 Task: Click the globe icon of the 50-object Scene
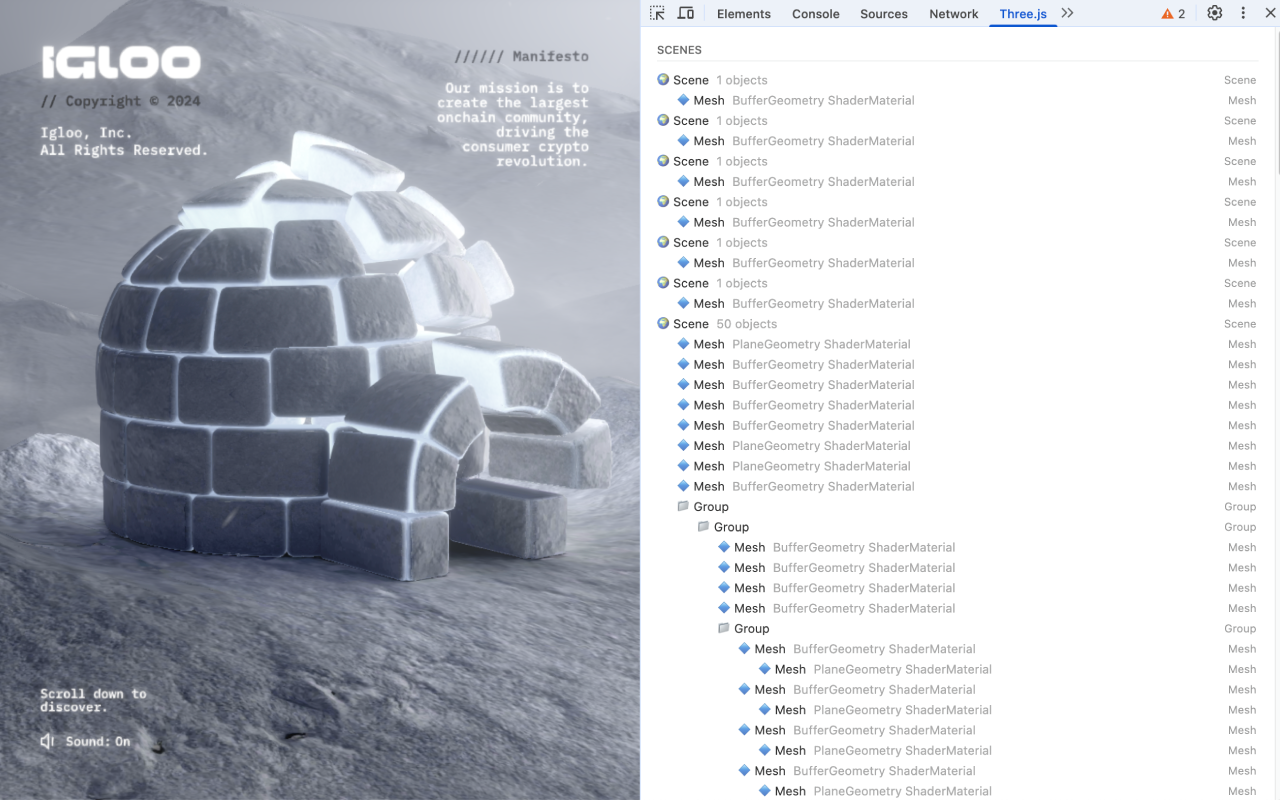click(x=663, y=323)
